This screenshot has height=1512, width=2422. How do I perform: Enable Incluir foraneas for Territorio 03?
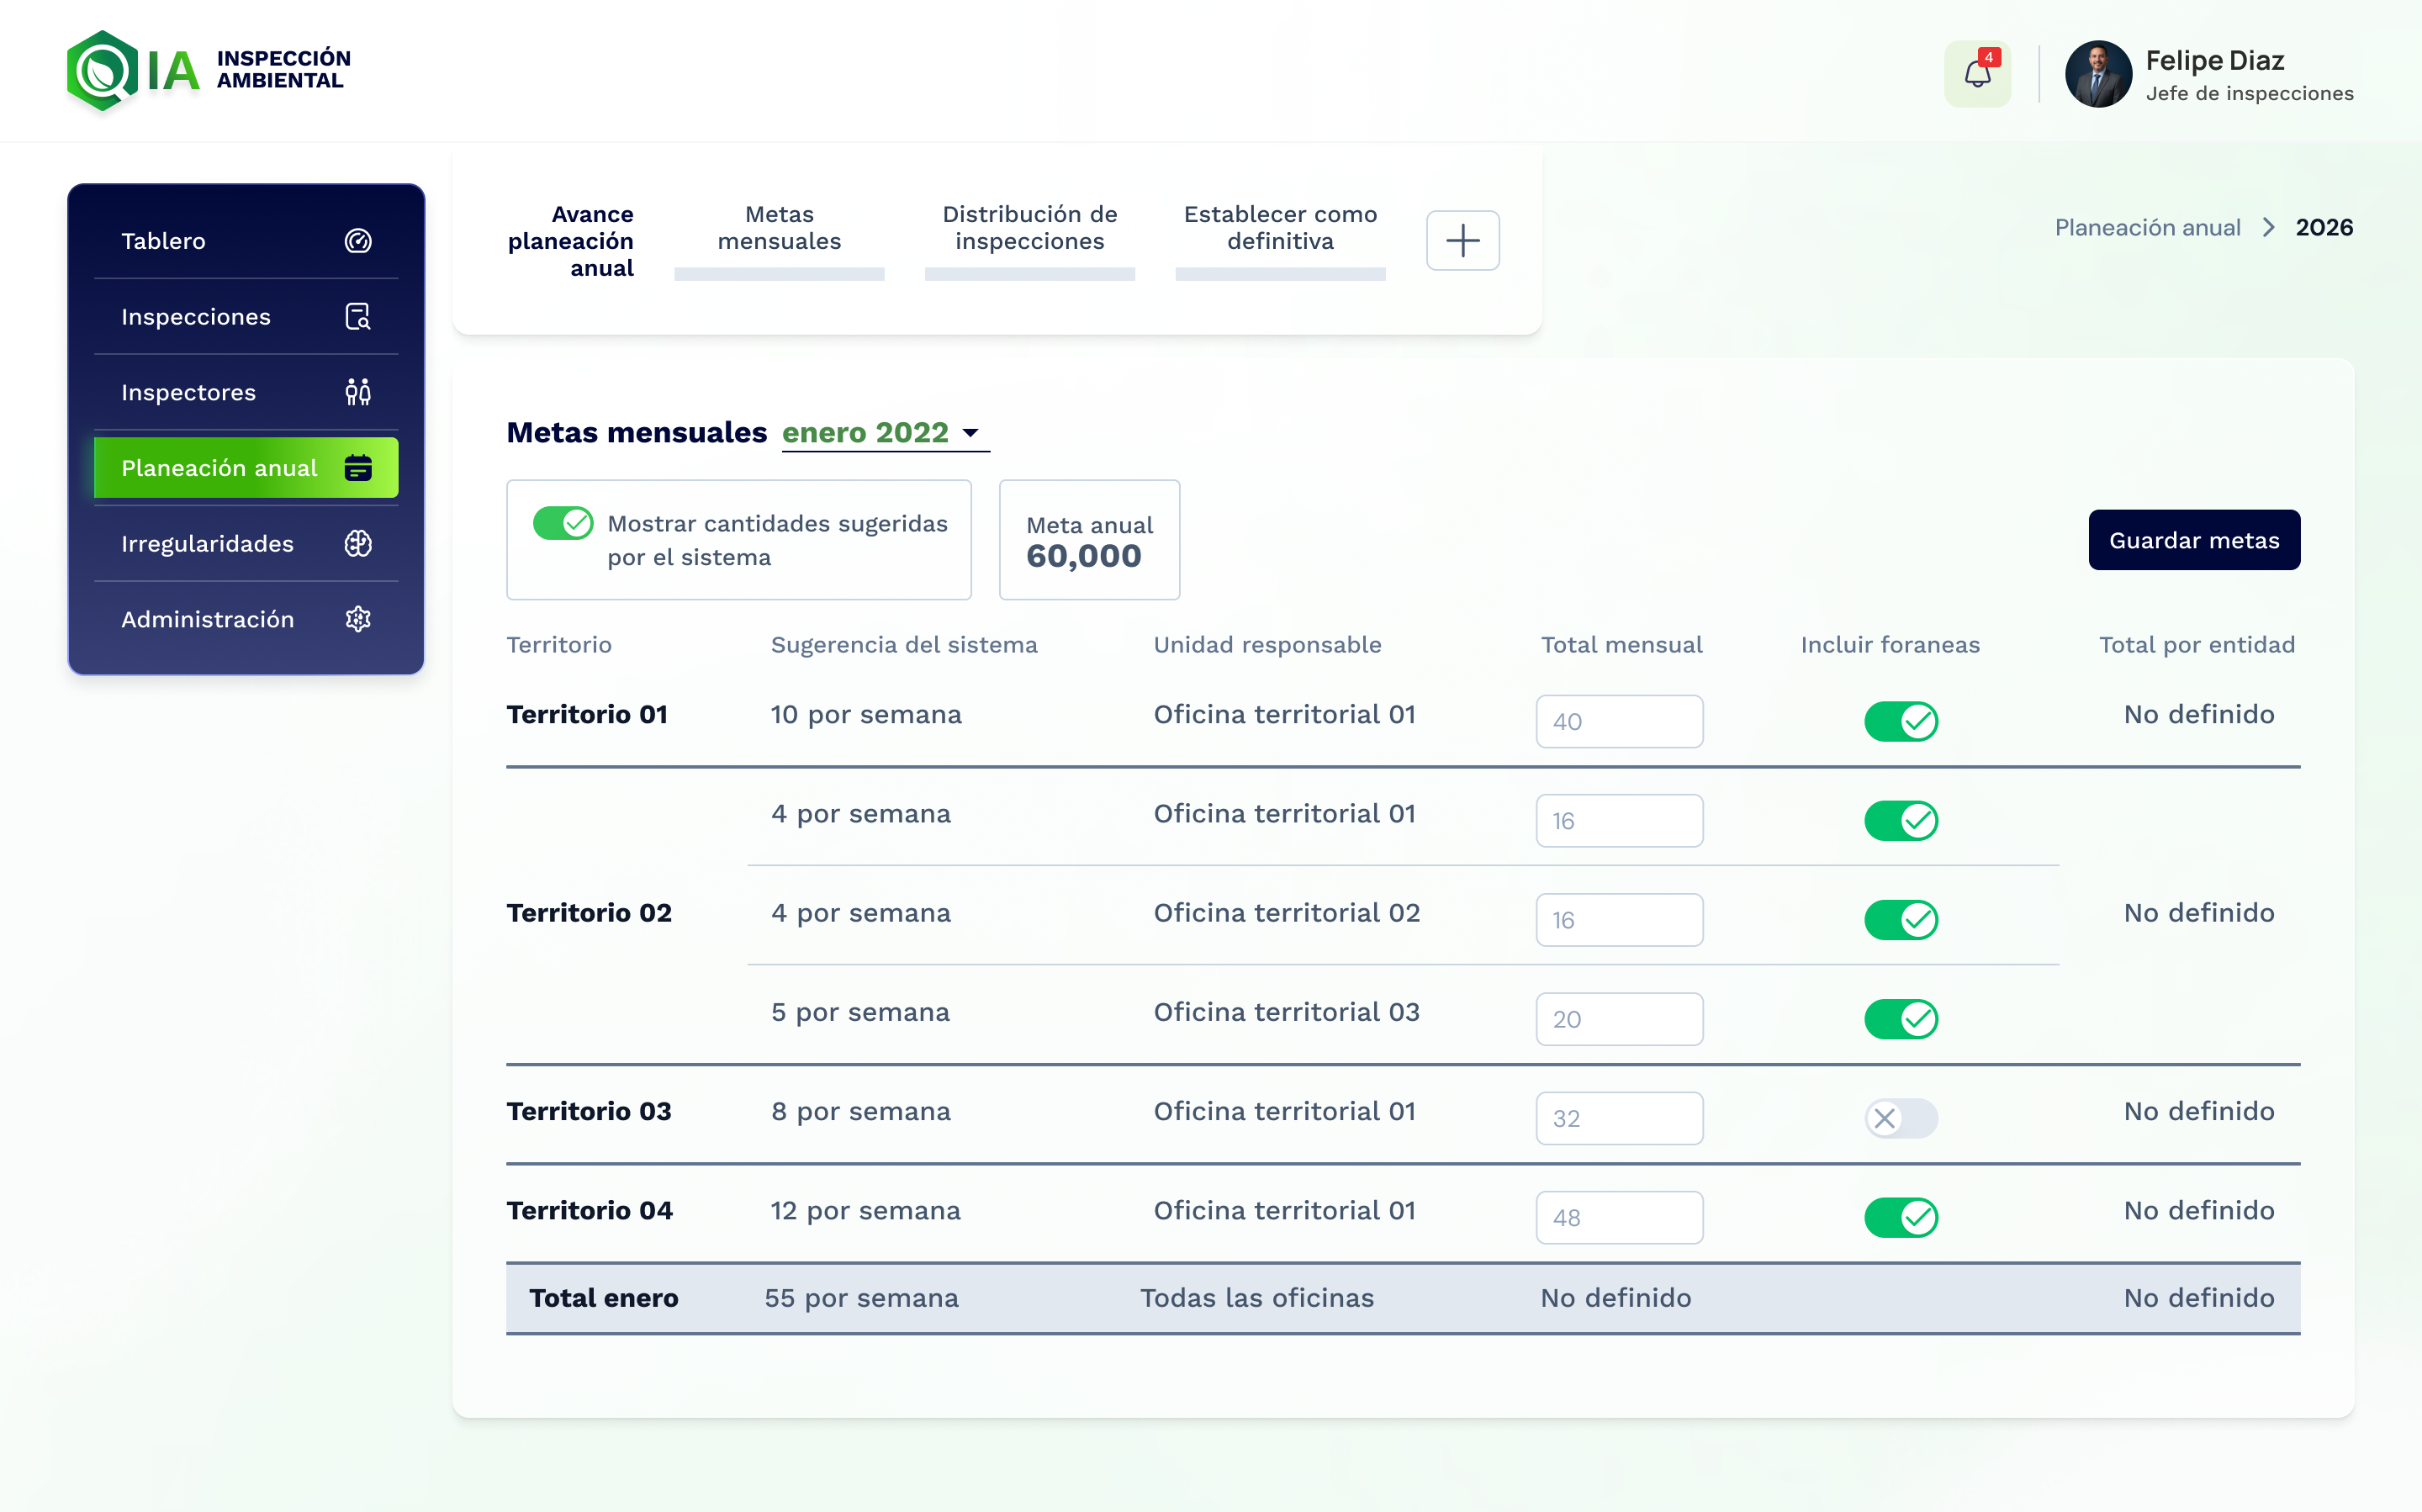[1900, 1118]
